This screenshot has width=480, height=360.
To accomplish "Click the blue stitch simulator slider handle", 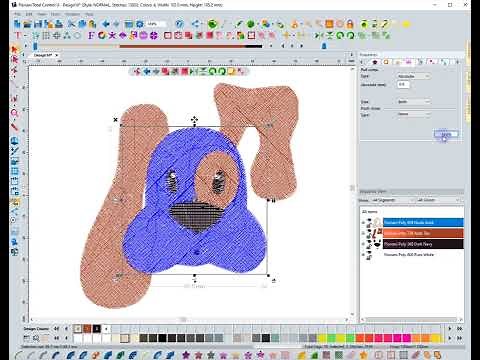I will [x=35, y=46].
